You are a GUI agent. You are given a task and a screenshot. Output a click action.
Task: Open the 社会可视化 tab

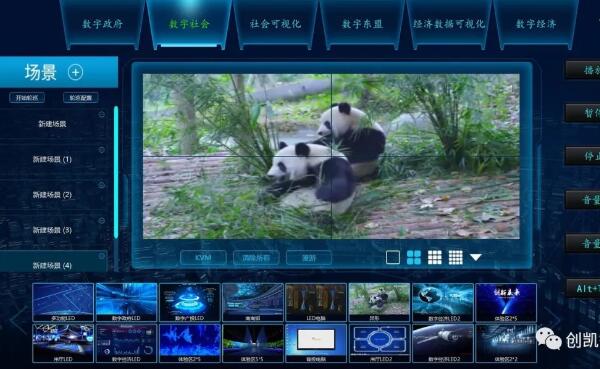[x=276, y=24]
